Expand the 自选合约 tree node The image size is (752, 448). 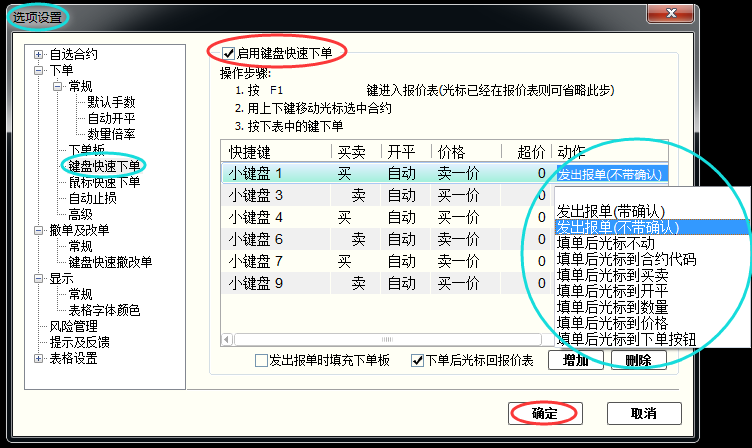tap(38, 54)
